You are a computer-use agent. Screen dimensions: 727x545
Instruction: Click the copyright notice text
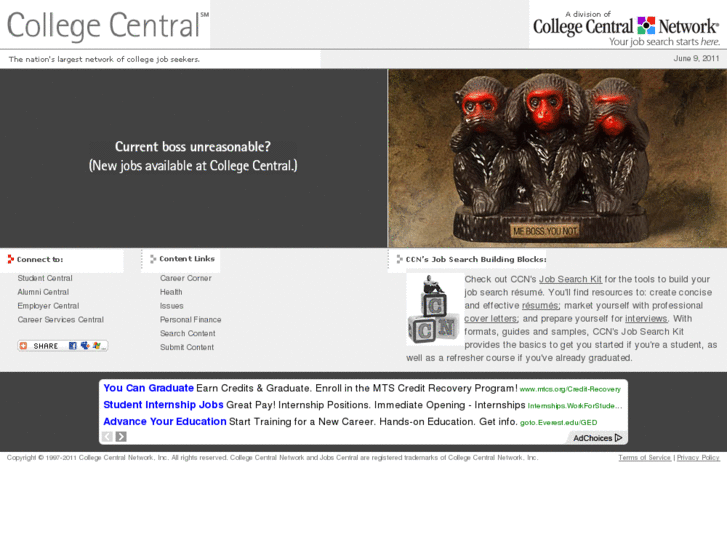(x=273, y=458)
